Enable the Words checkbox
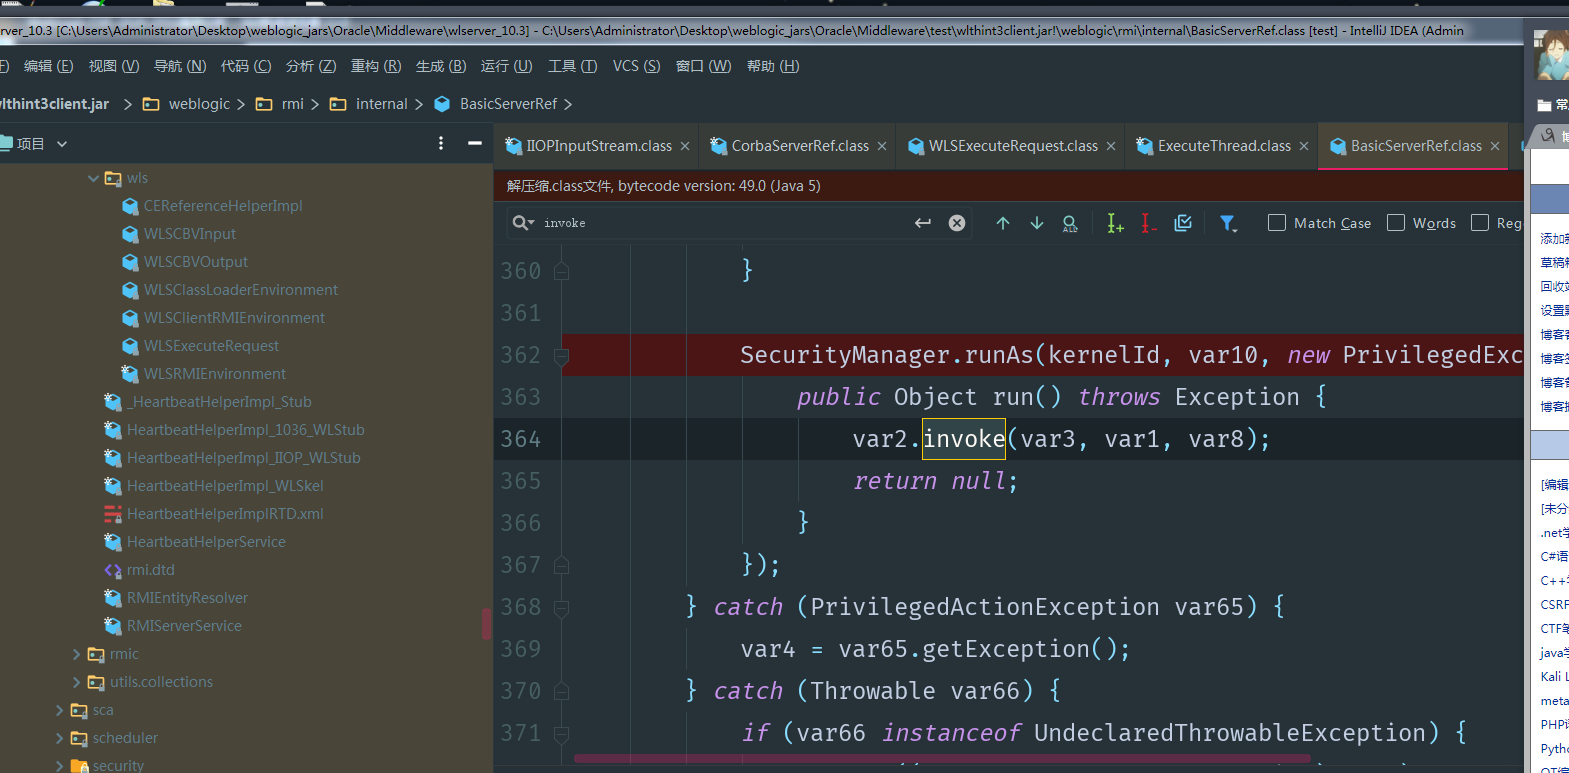This screenshot has width=1569, height=773. coord(1396,223)
